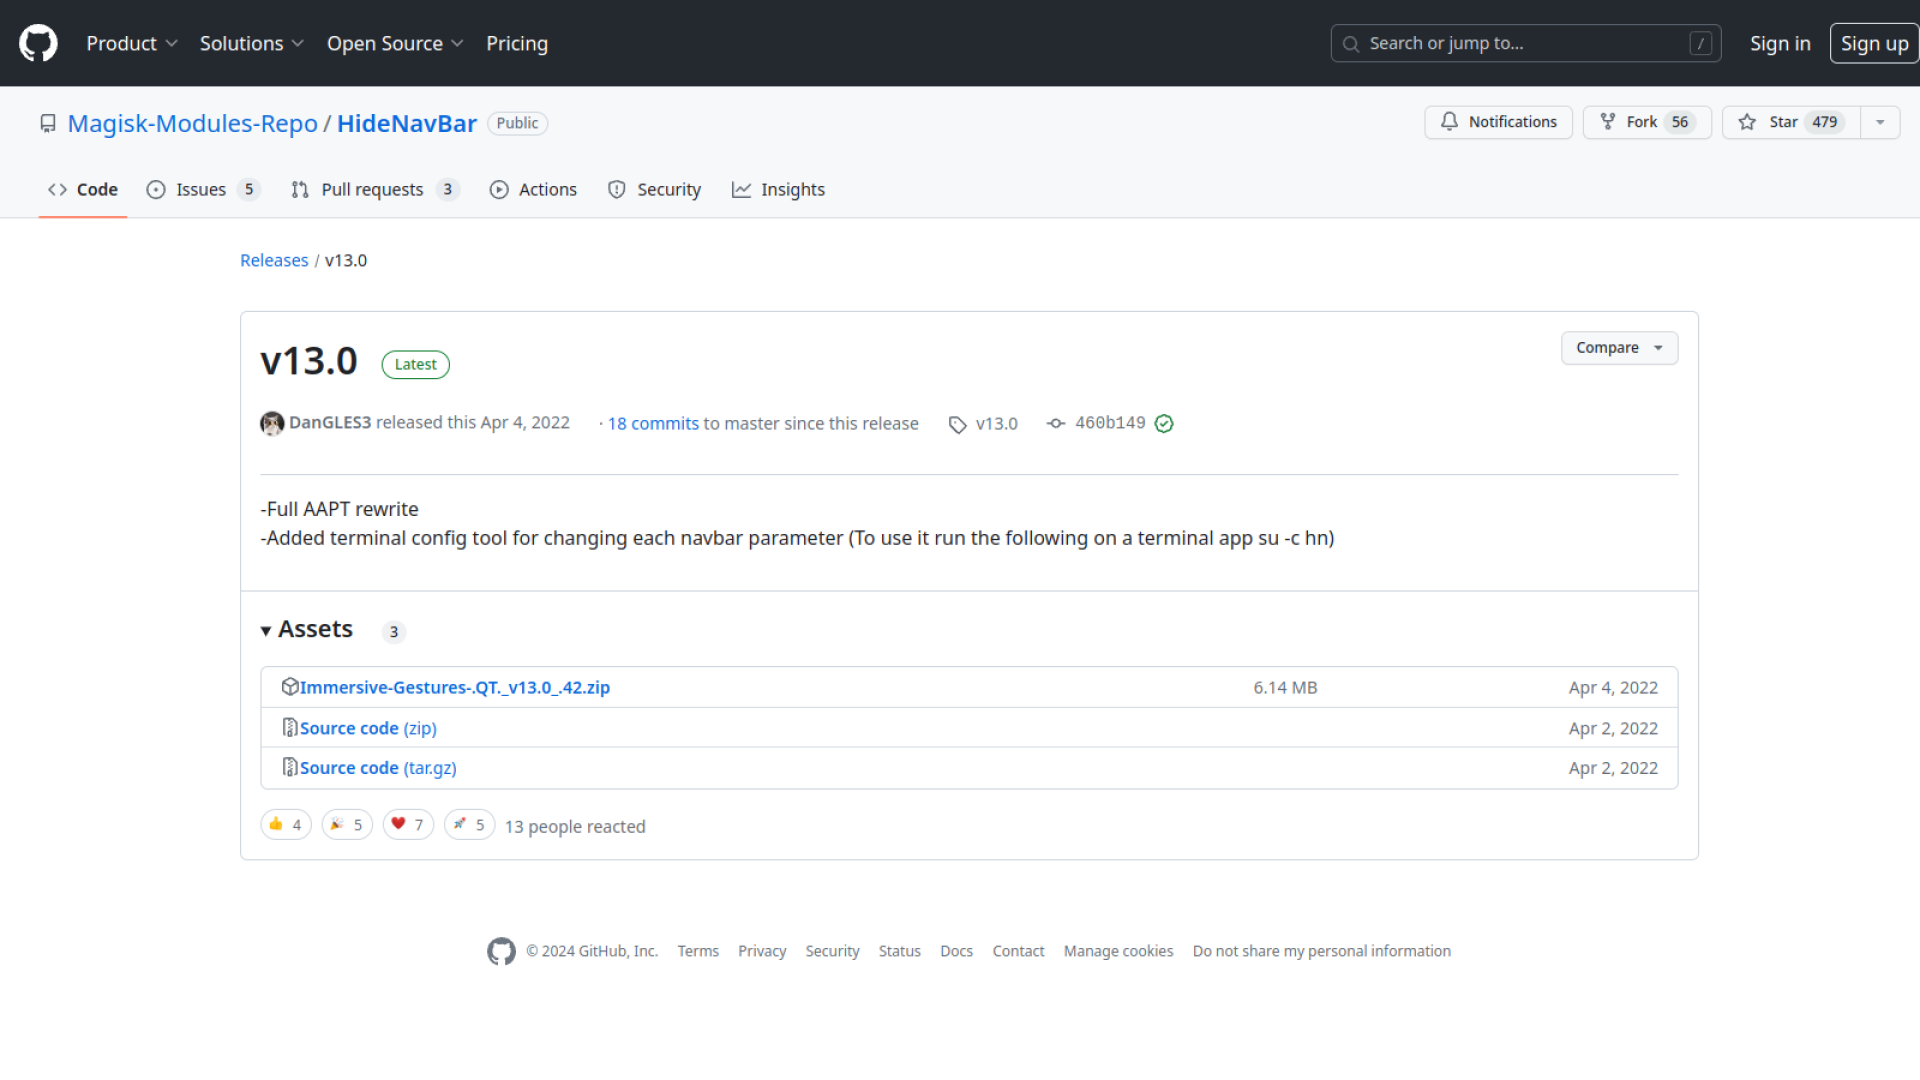Fork the repository with Fork button
The height and width of the screenshot is (1080, 1920).
(1646, 122)
